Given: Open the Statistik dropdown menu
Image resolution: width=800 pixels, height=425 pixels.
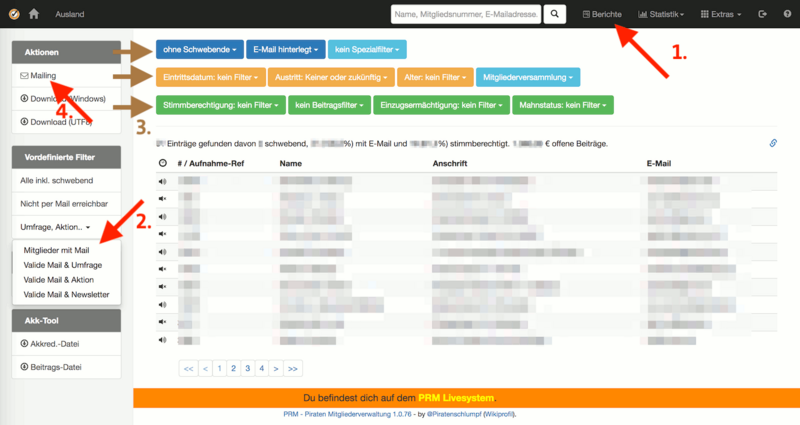Looking at the screenshot, I should pos(661,14).
